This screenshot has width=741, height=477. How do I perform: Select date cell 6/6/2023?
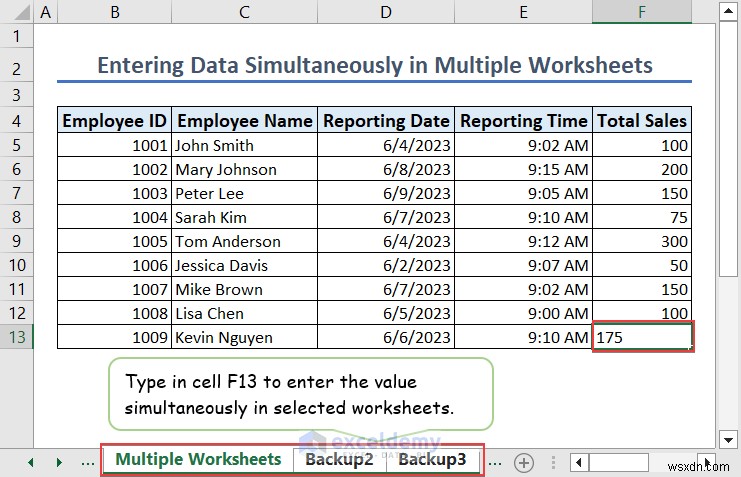click(386, 337)
